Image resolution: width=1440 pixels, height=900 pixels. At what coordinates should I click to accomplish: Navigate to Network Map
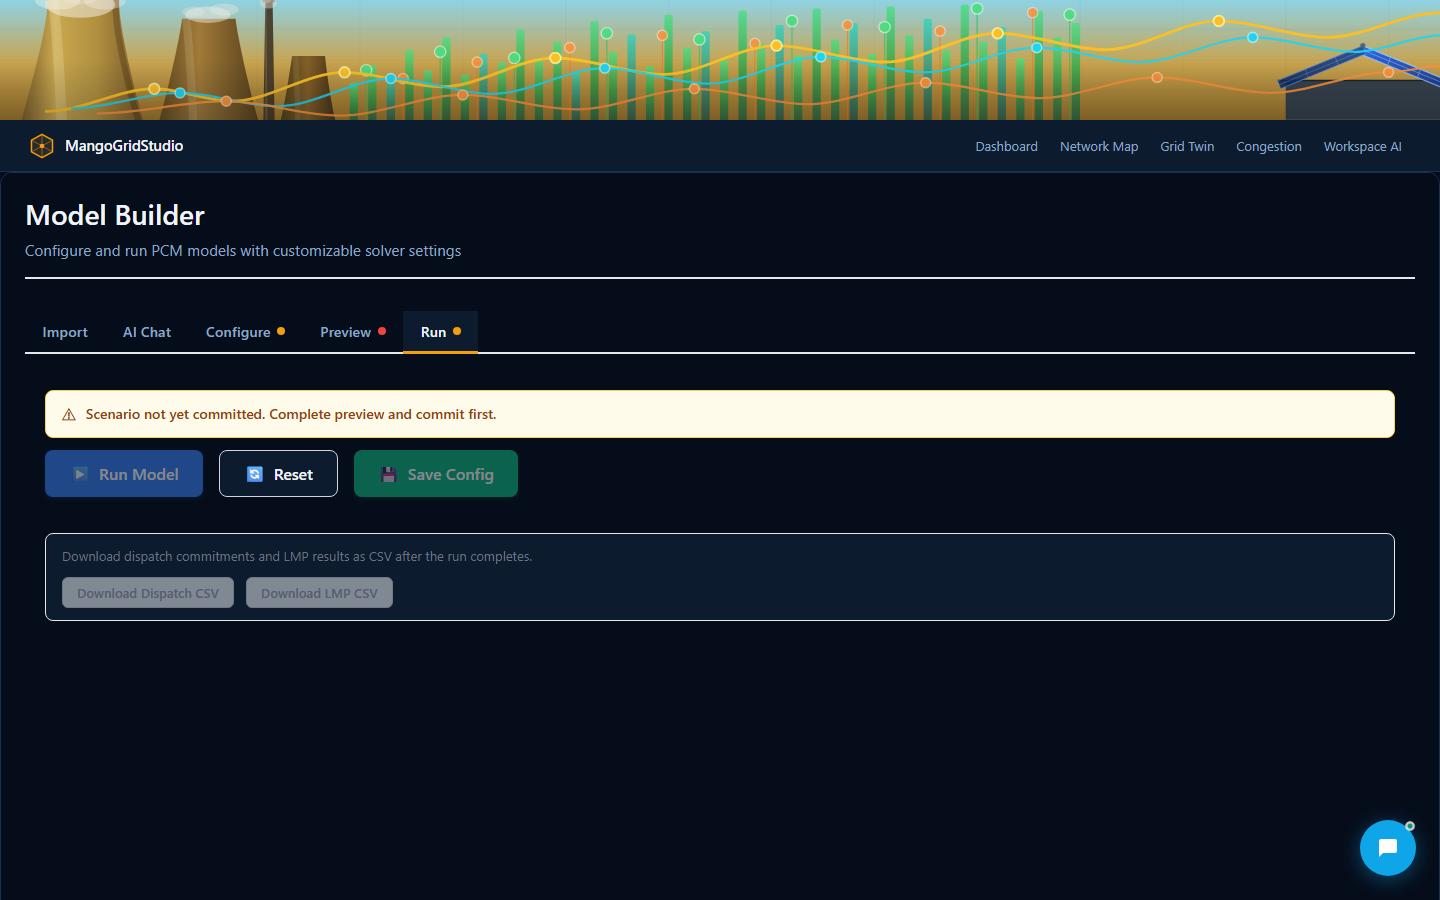click(x=1099, y=146)
